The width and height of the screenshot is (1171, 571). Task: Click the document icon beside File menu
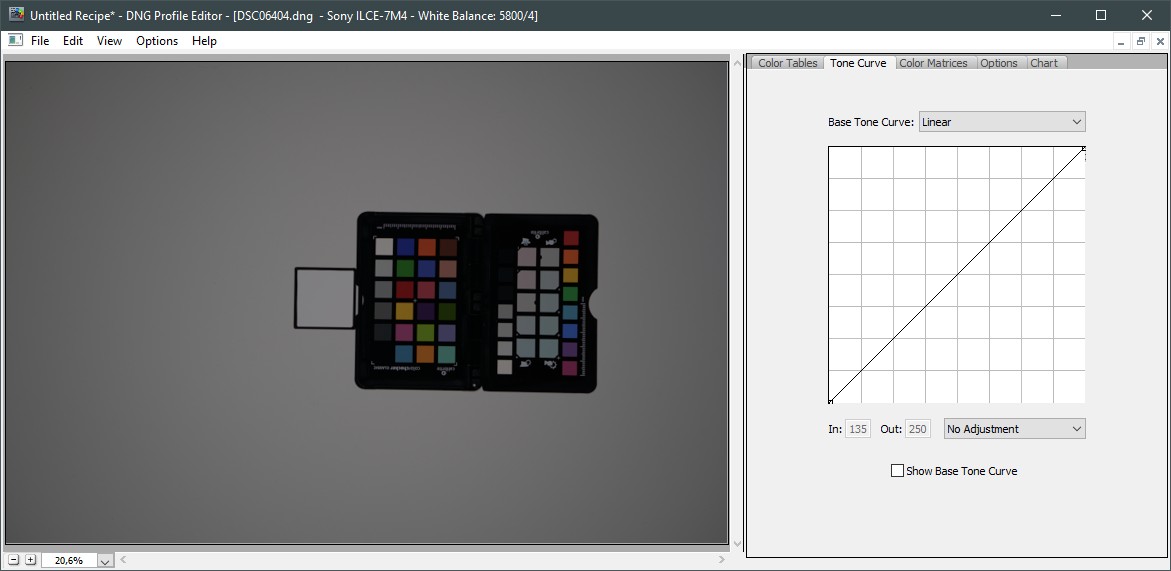15,41
